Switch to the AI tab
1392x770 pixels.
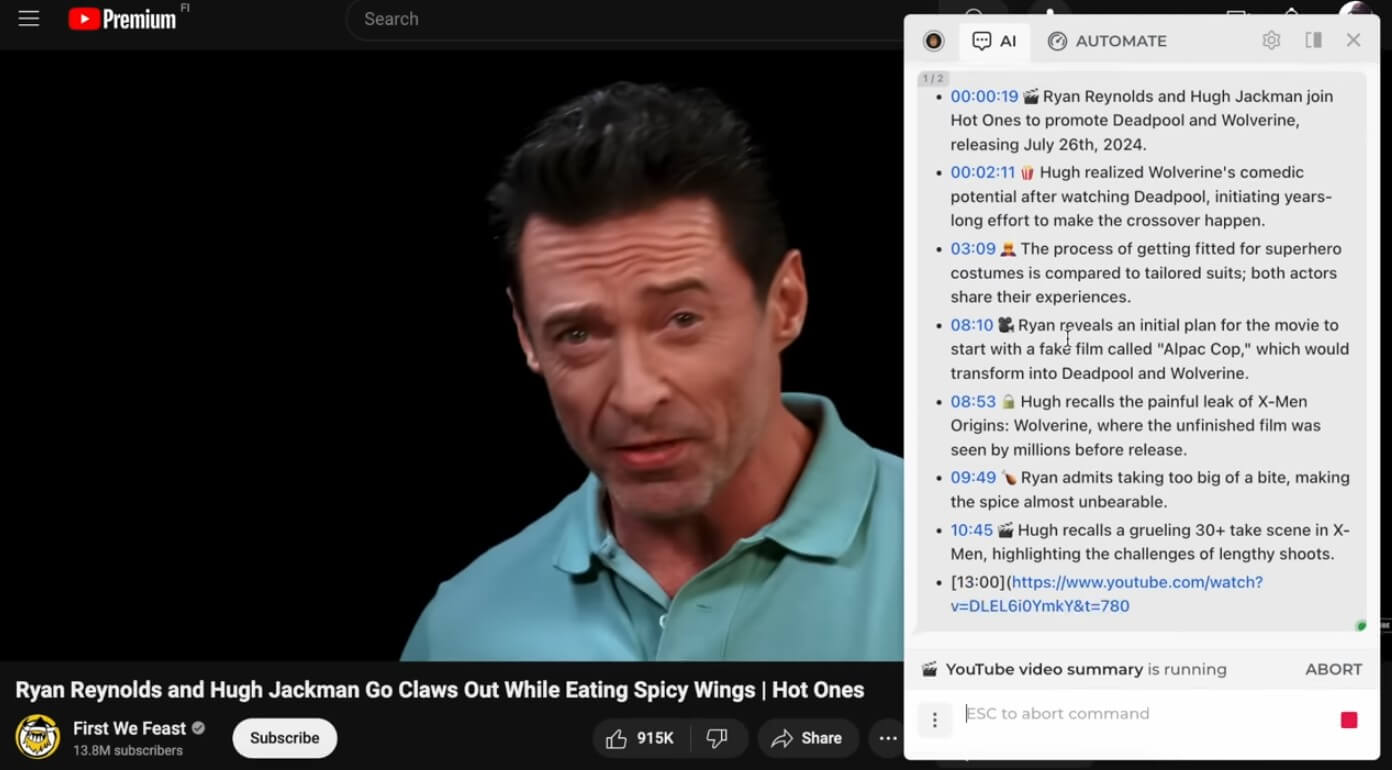coord(994,41)
